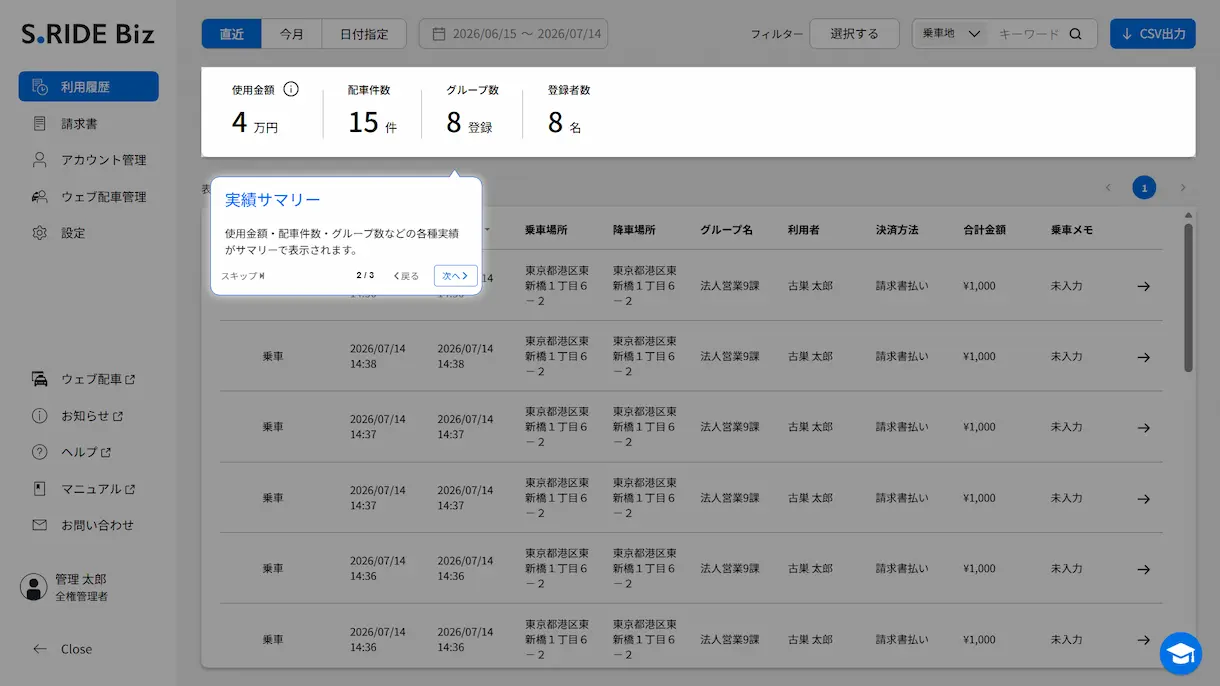Open the first row's arrow details
The image size is (1220, 686).
coord(1144,286)
